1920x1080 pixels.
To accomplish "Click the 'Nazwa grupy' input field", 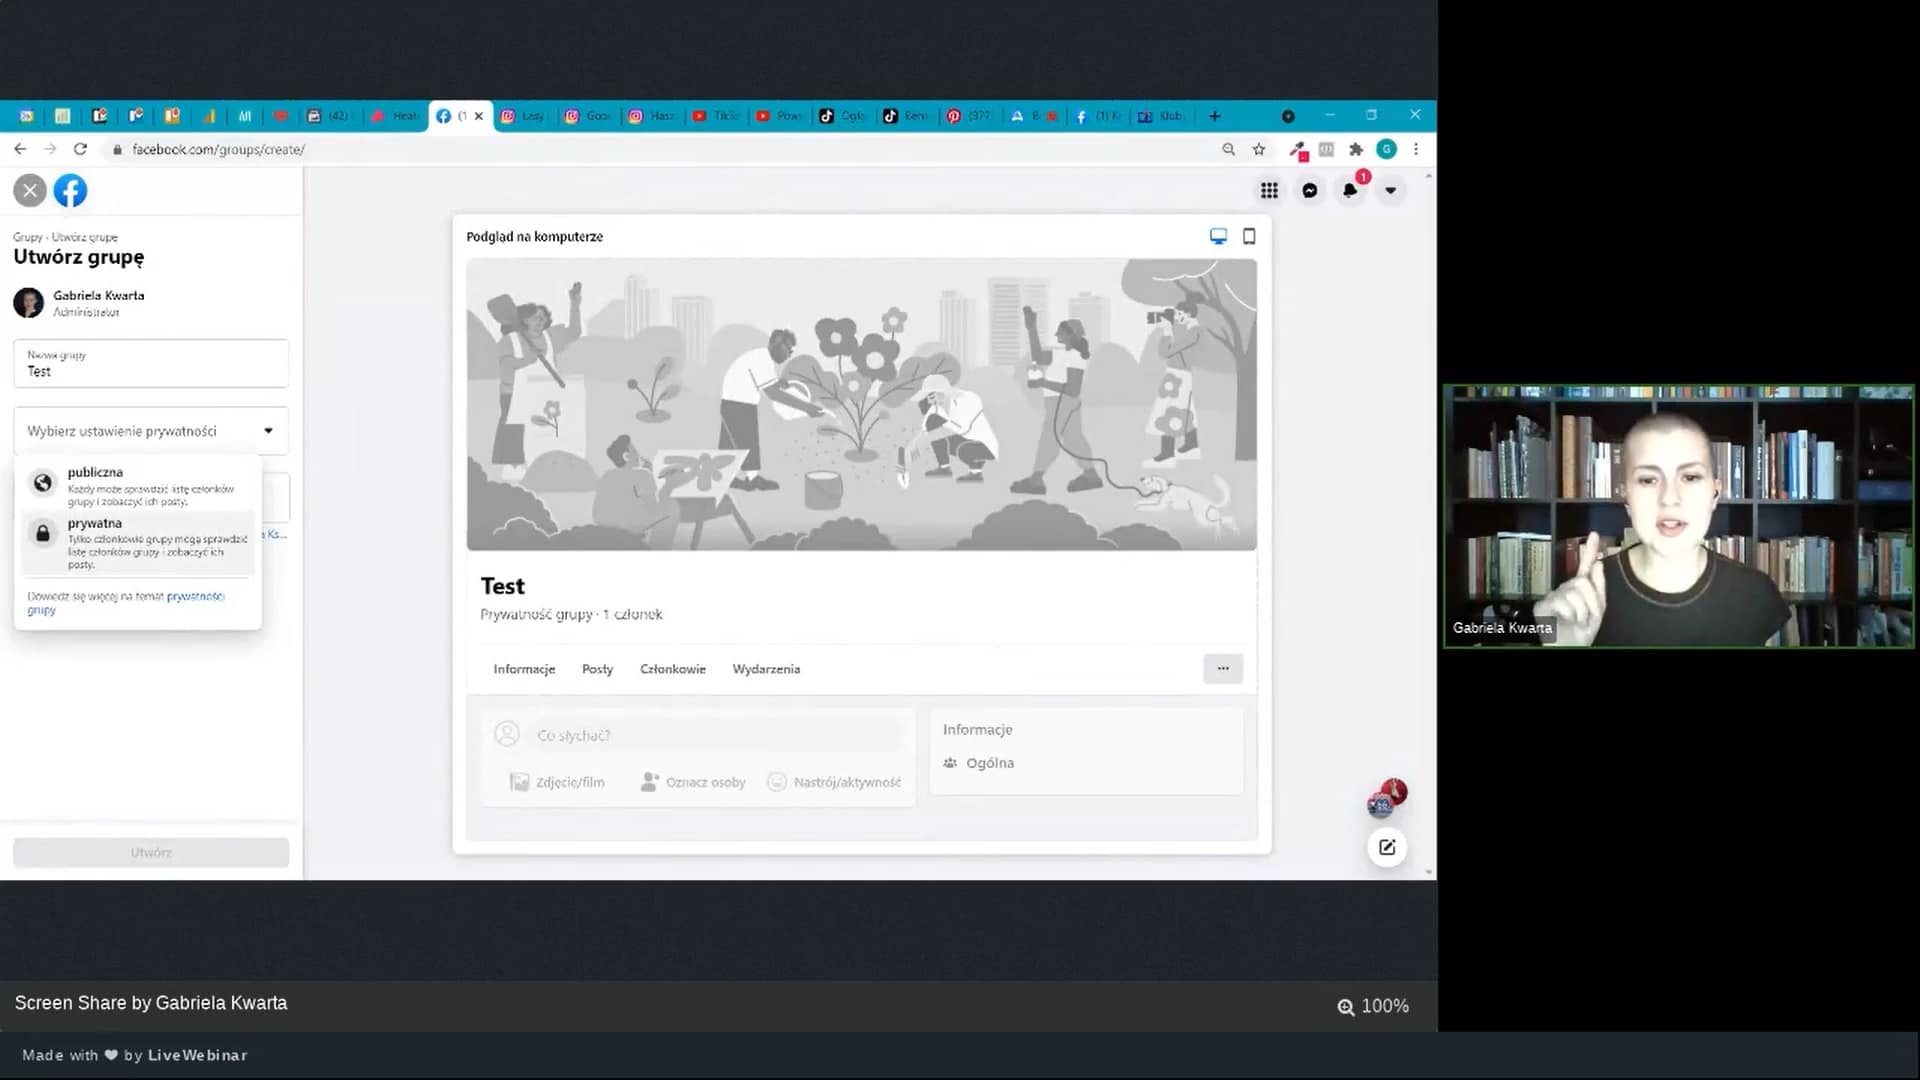I will click(151, 364).
